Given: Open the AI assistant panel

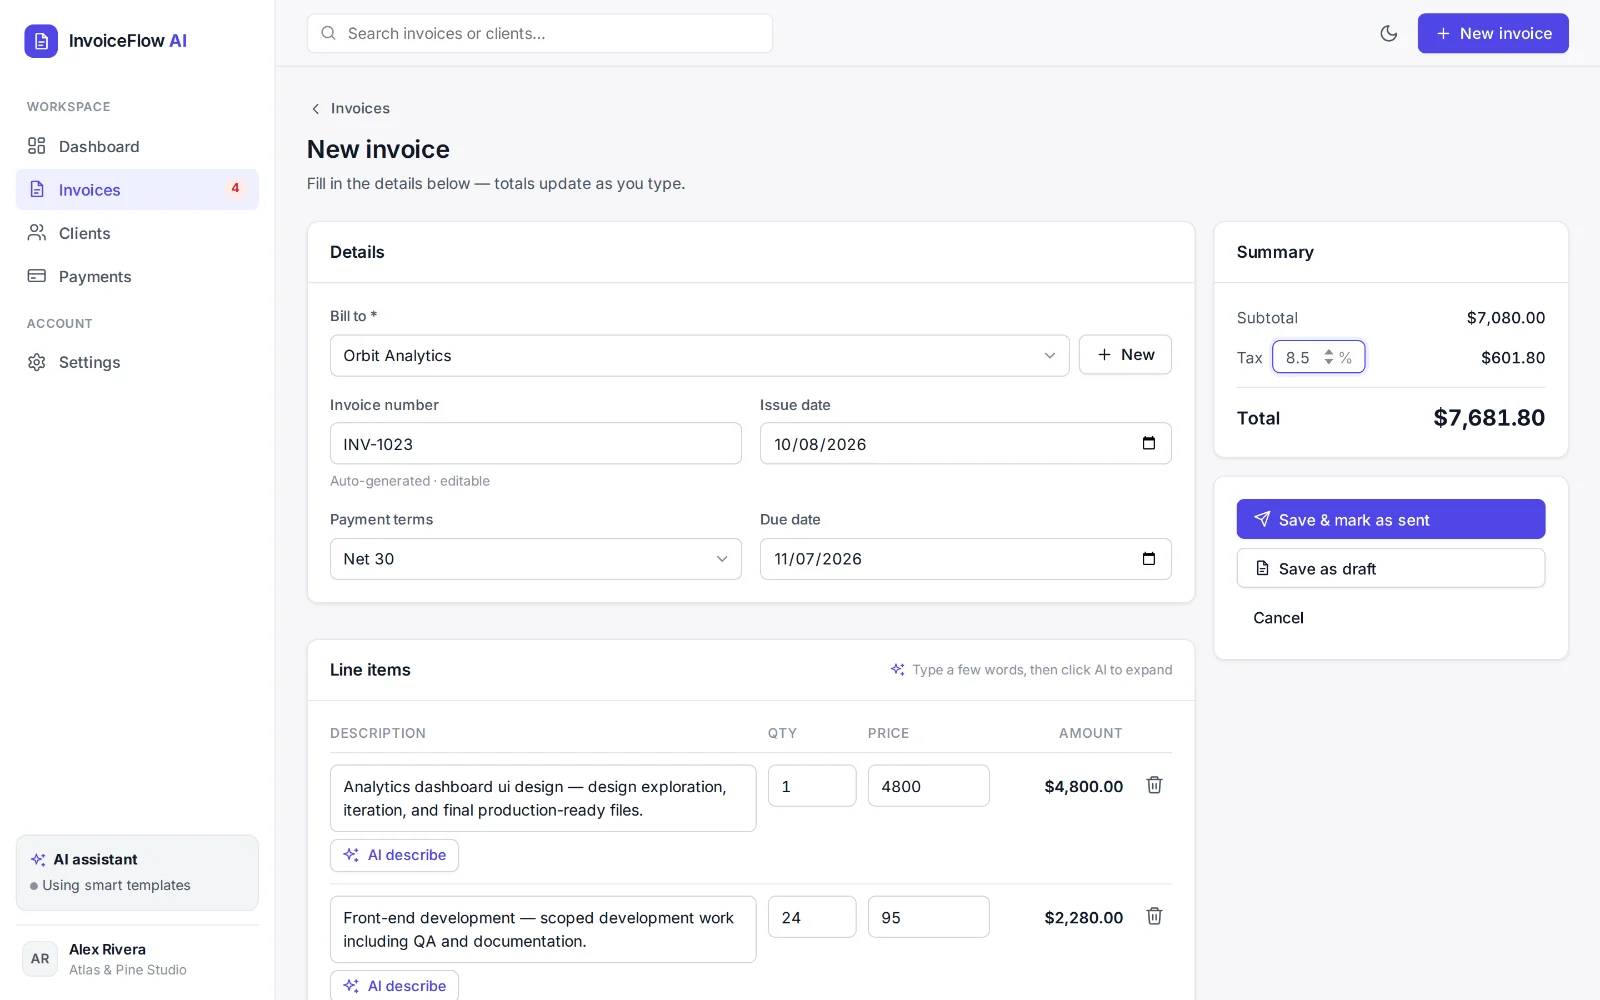Looking at the screenshot, I should tap(137, 872).
